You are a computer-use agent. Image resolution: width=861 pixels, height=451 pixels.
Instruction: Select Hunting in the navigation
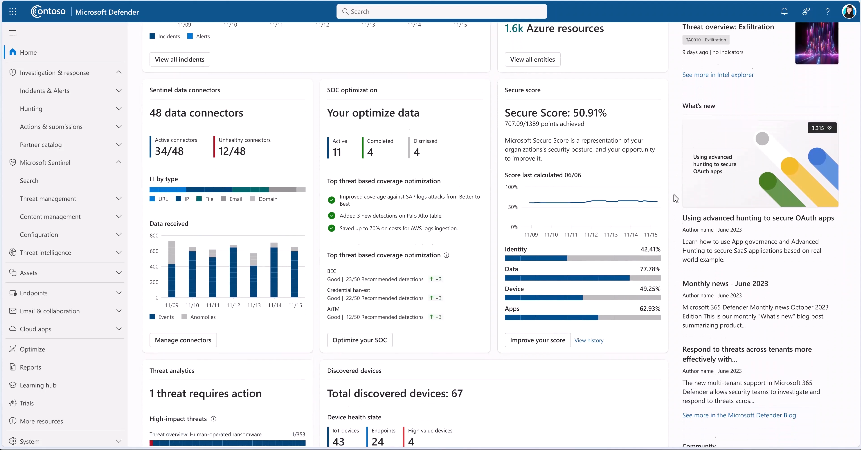pyautogui.click(x=31, y=109)
